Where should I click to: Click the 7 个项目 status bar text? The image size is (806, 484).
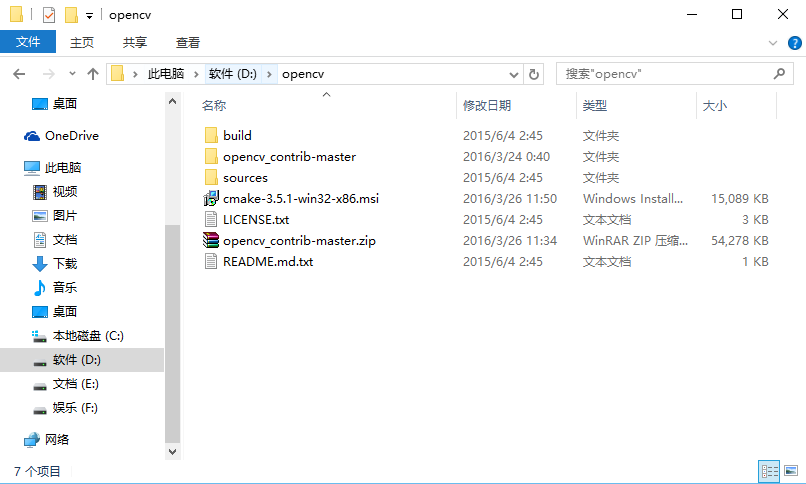coord(37,471)
